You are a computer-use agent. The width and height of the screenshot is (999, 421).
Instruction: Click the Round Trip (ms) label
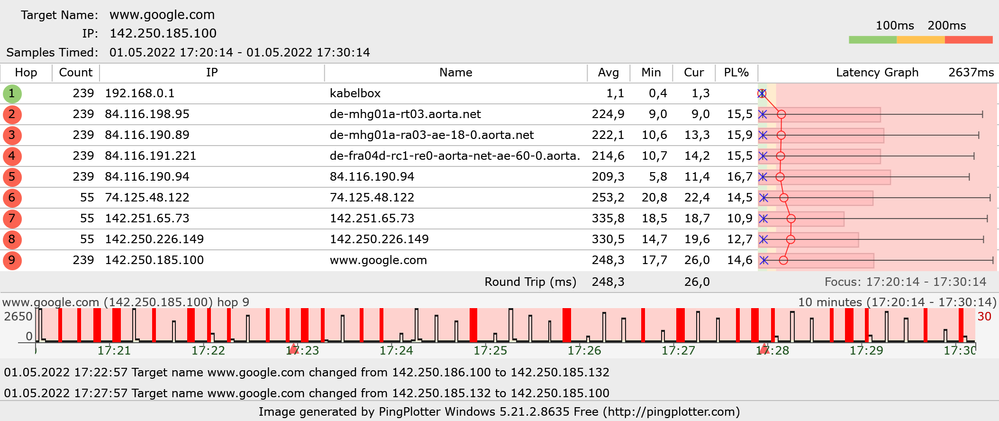[x=530, y=282]
